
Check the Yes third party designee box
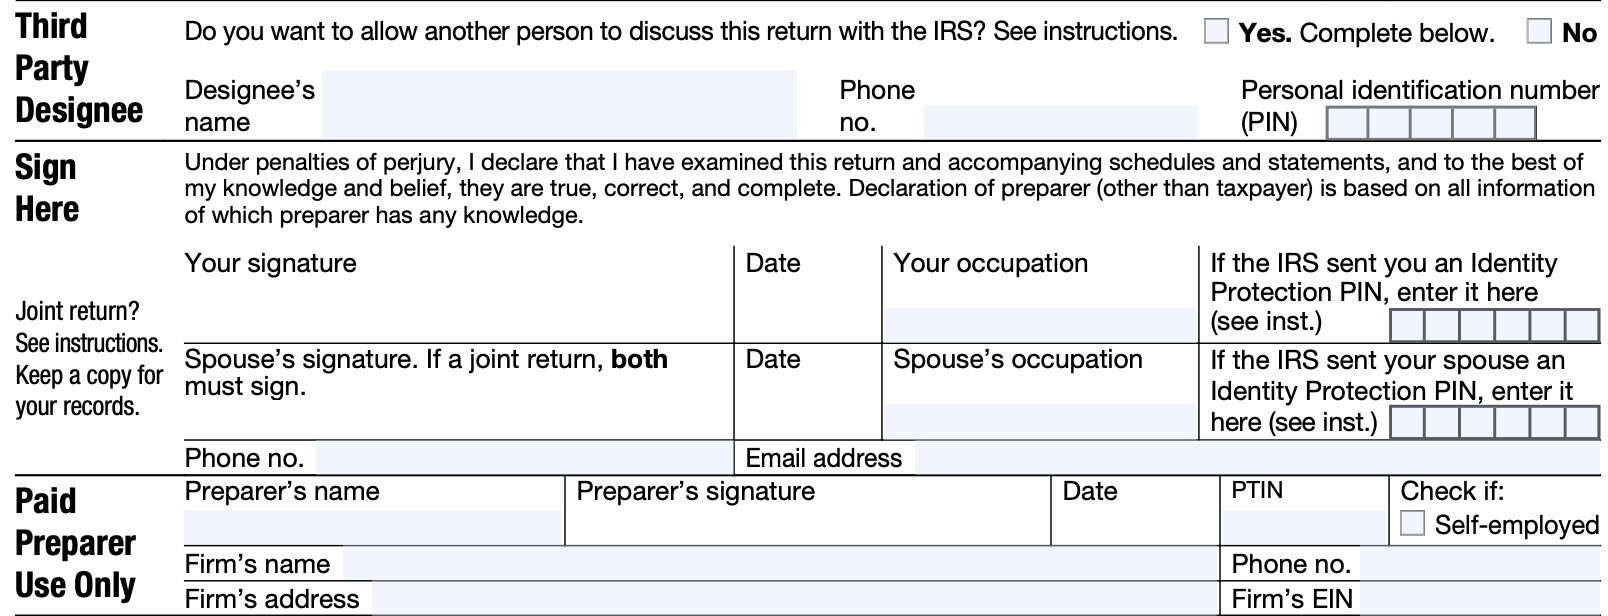[x=1215, y=32]
